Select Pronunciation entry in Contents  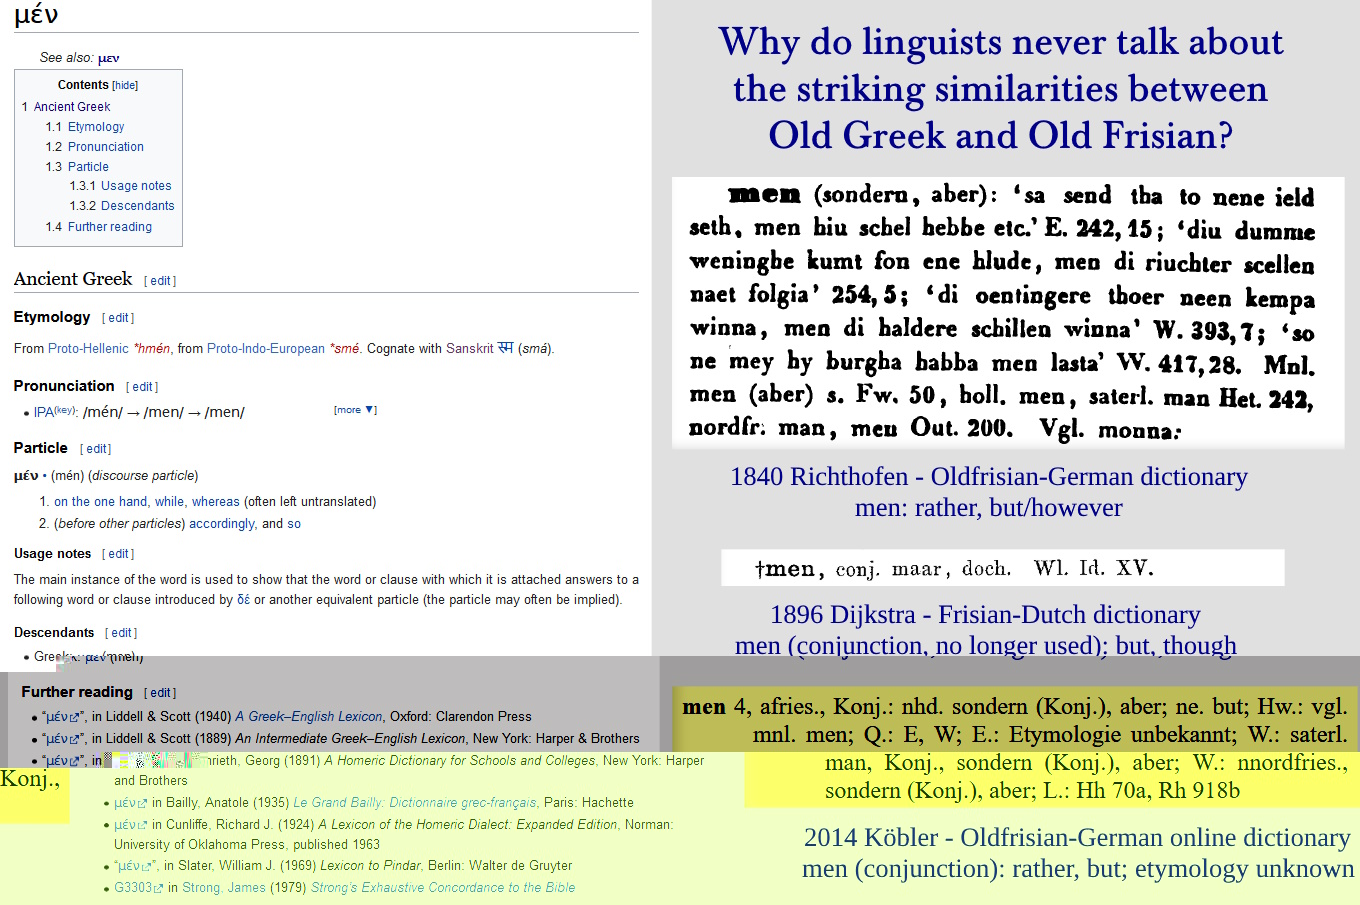click(x=105, y=147)
